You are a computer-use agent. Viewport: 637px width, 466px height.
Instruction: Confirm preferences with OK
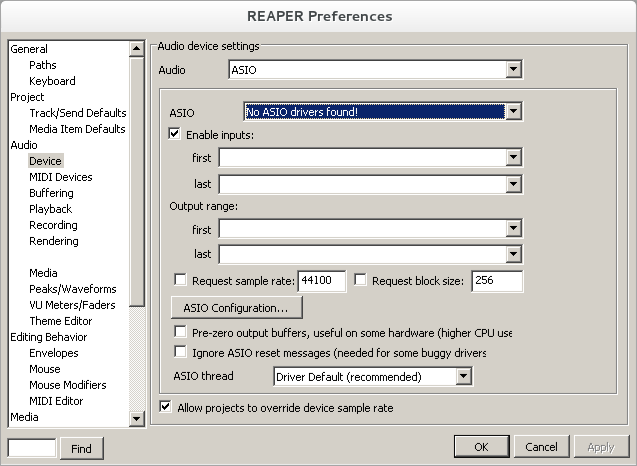coord(482,447)
